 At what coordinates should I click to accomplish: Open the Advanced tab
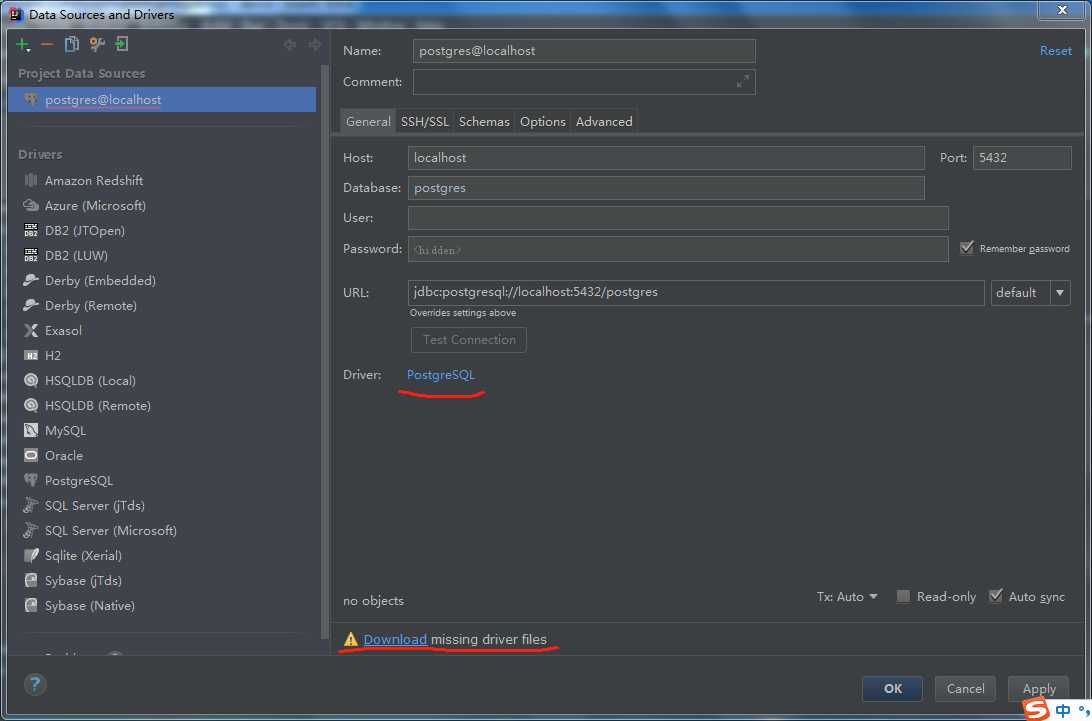point(604,121)
